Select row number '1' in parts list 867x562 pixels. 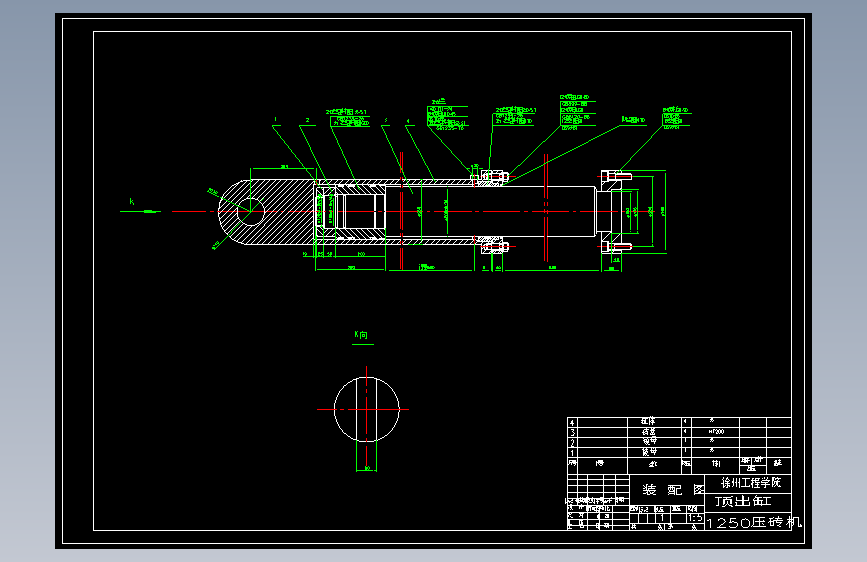pos(572,452)
